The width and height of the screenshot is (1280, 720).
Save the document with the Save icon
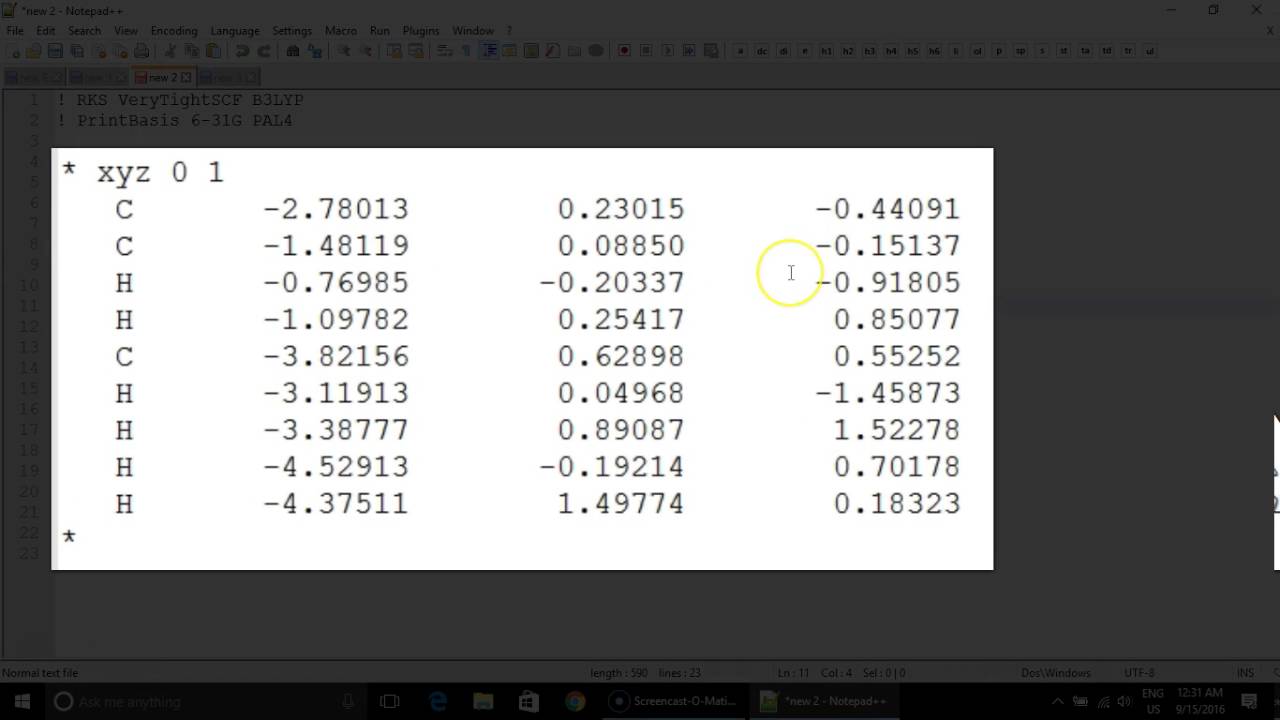point(55,51)
